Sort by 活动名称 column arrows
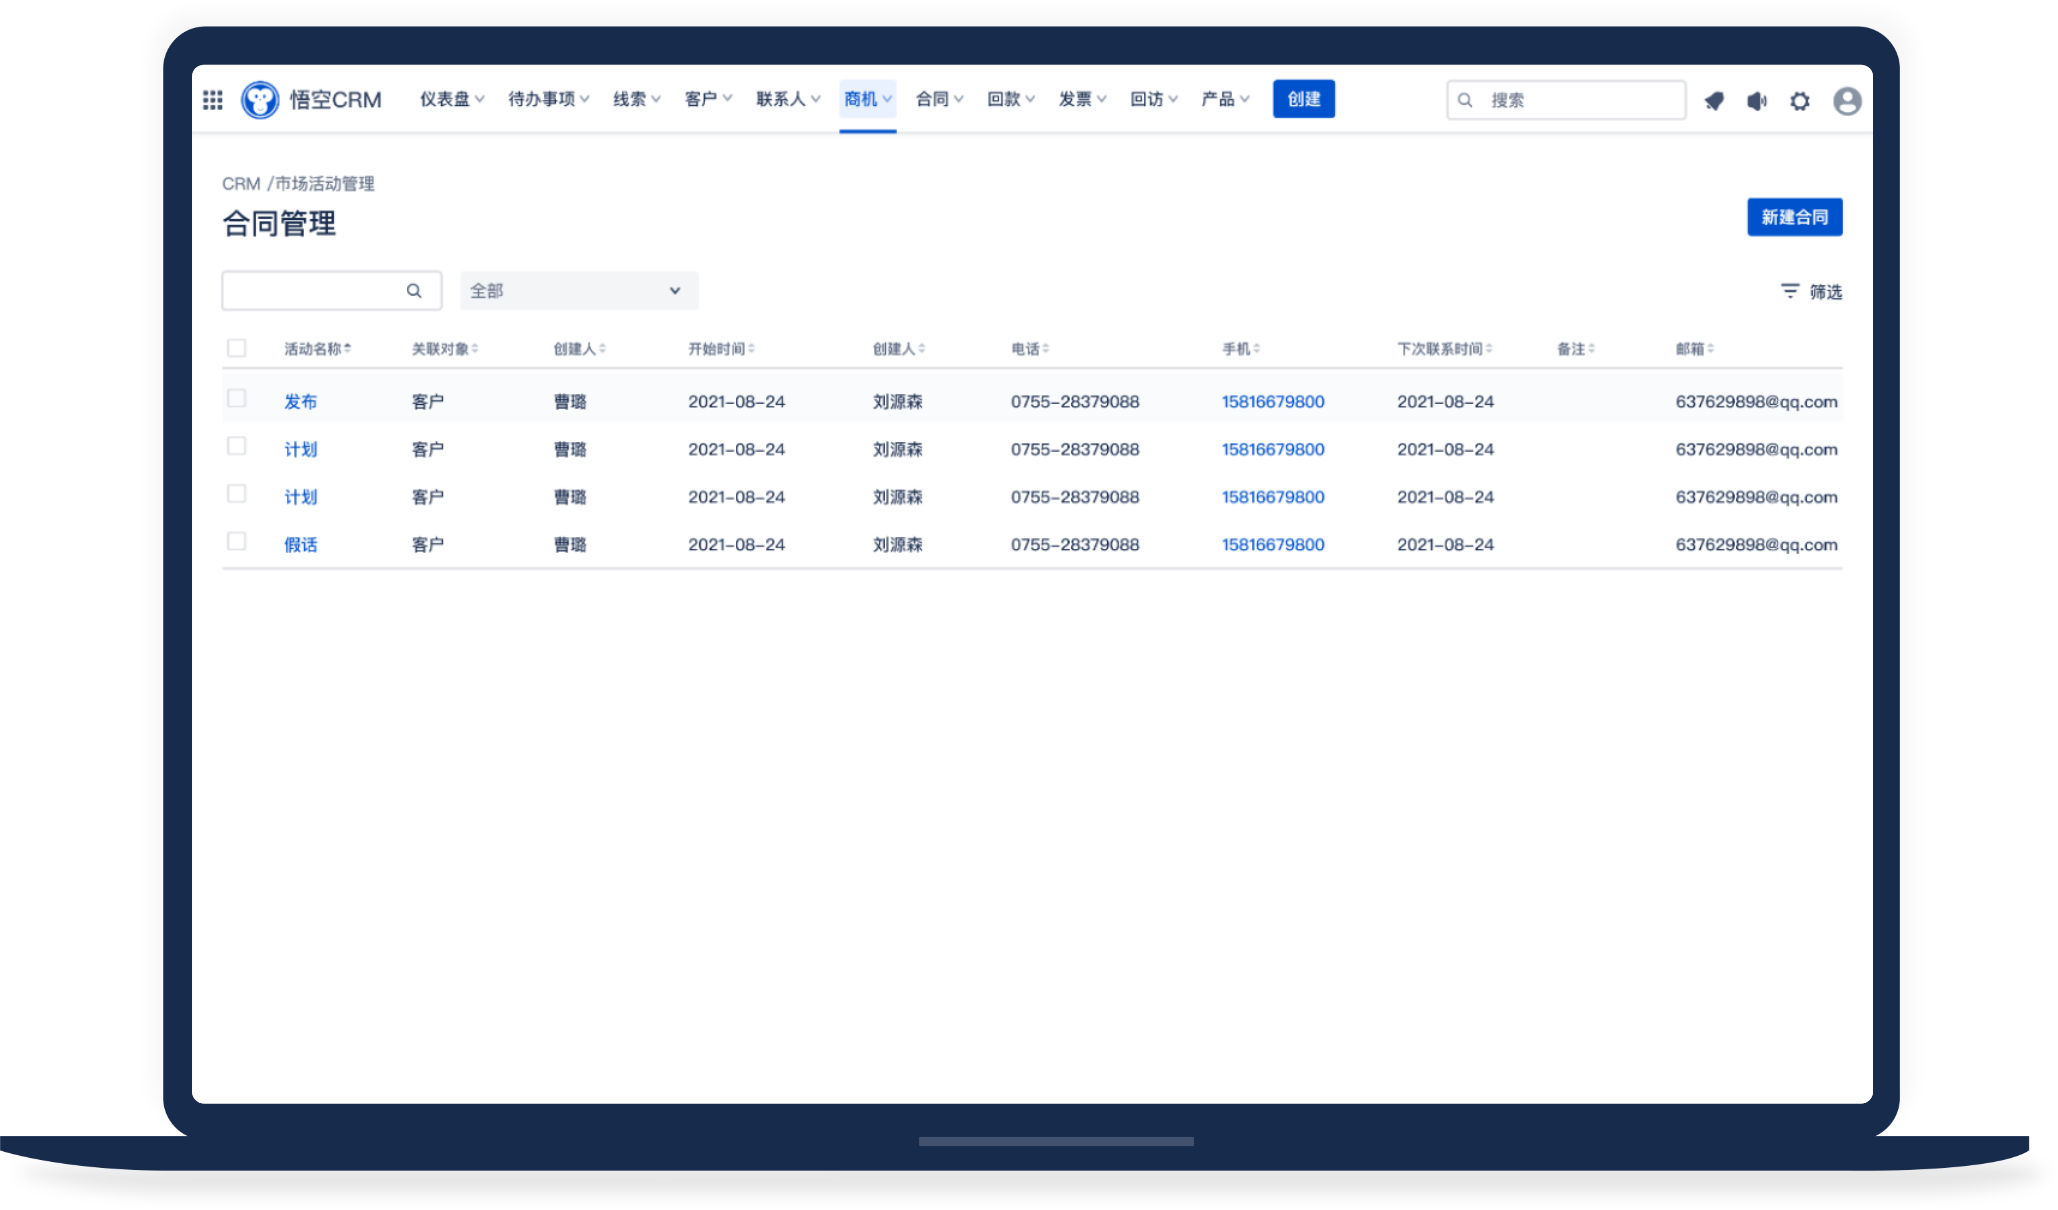This screenshot has height=1210, width=2058. coord(347,349)
